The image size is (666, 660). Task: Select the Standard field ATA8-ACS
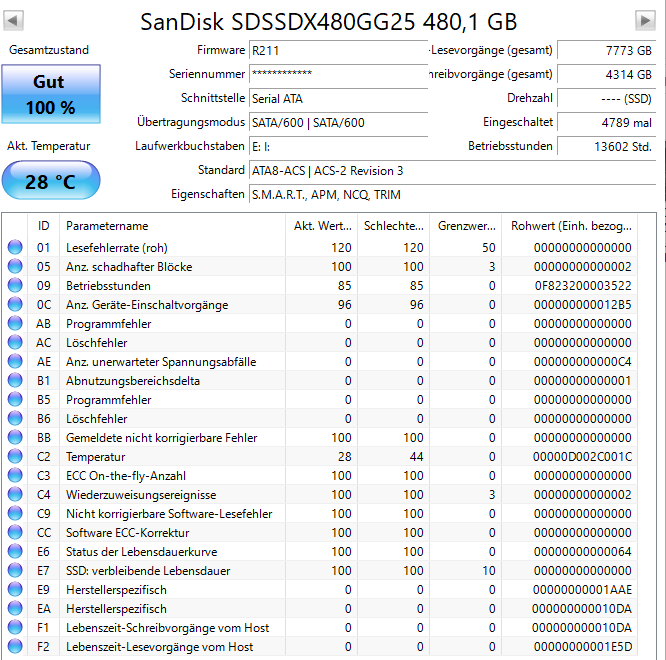453,171
